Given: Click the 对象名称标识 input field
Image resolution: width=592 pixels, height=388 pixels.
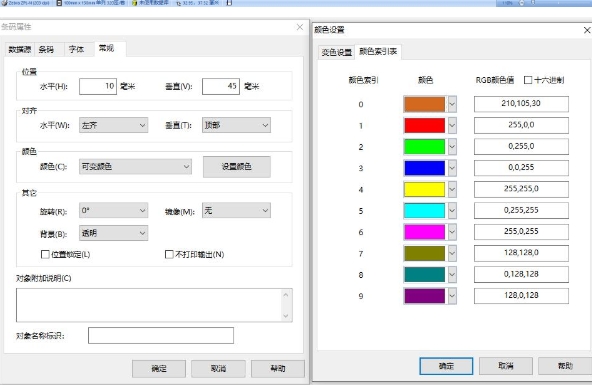Looking at the screenshot, I should click(x=161, y=336).
